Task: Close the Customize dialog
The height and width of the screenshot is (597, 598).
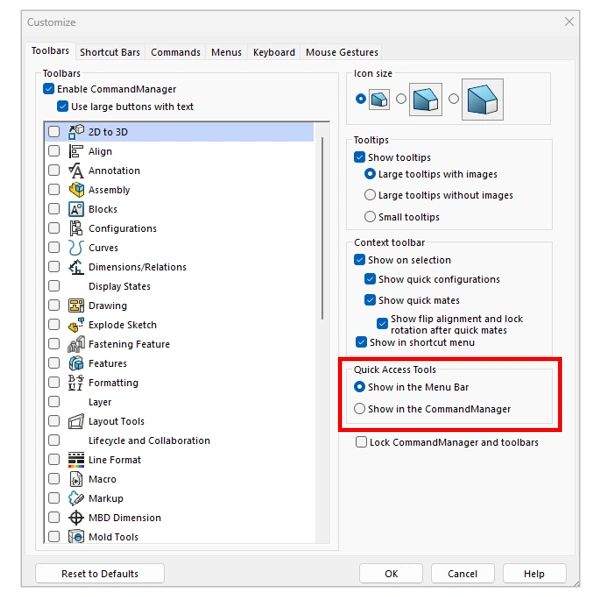Action: click(x=569, y=22)
